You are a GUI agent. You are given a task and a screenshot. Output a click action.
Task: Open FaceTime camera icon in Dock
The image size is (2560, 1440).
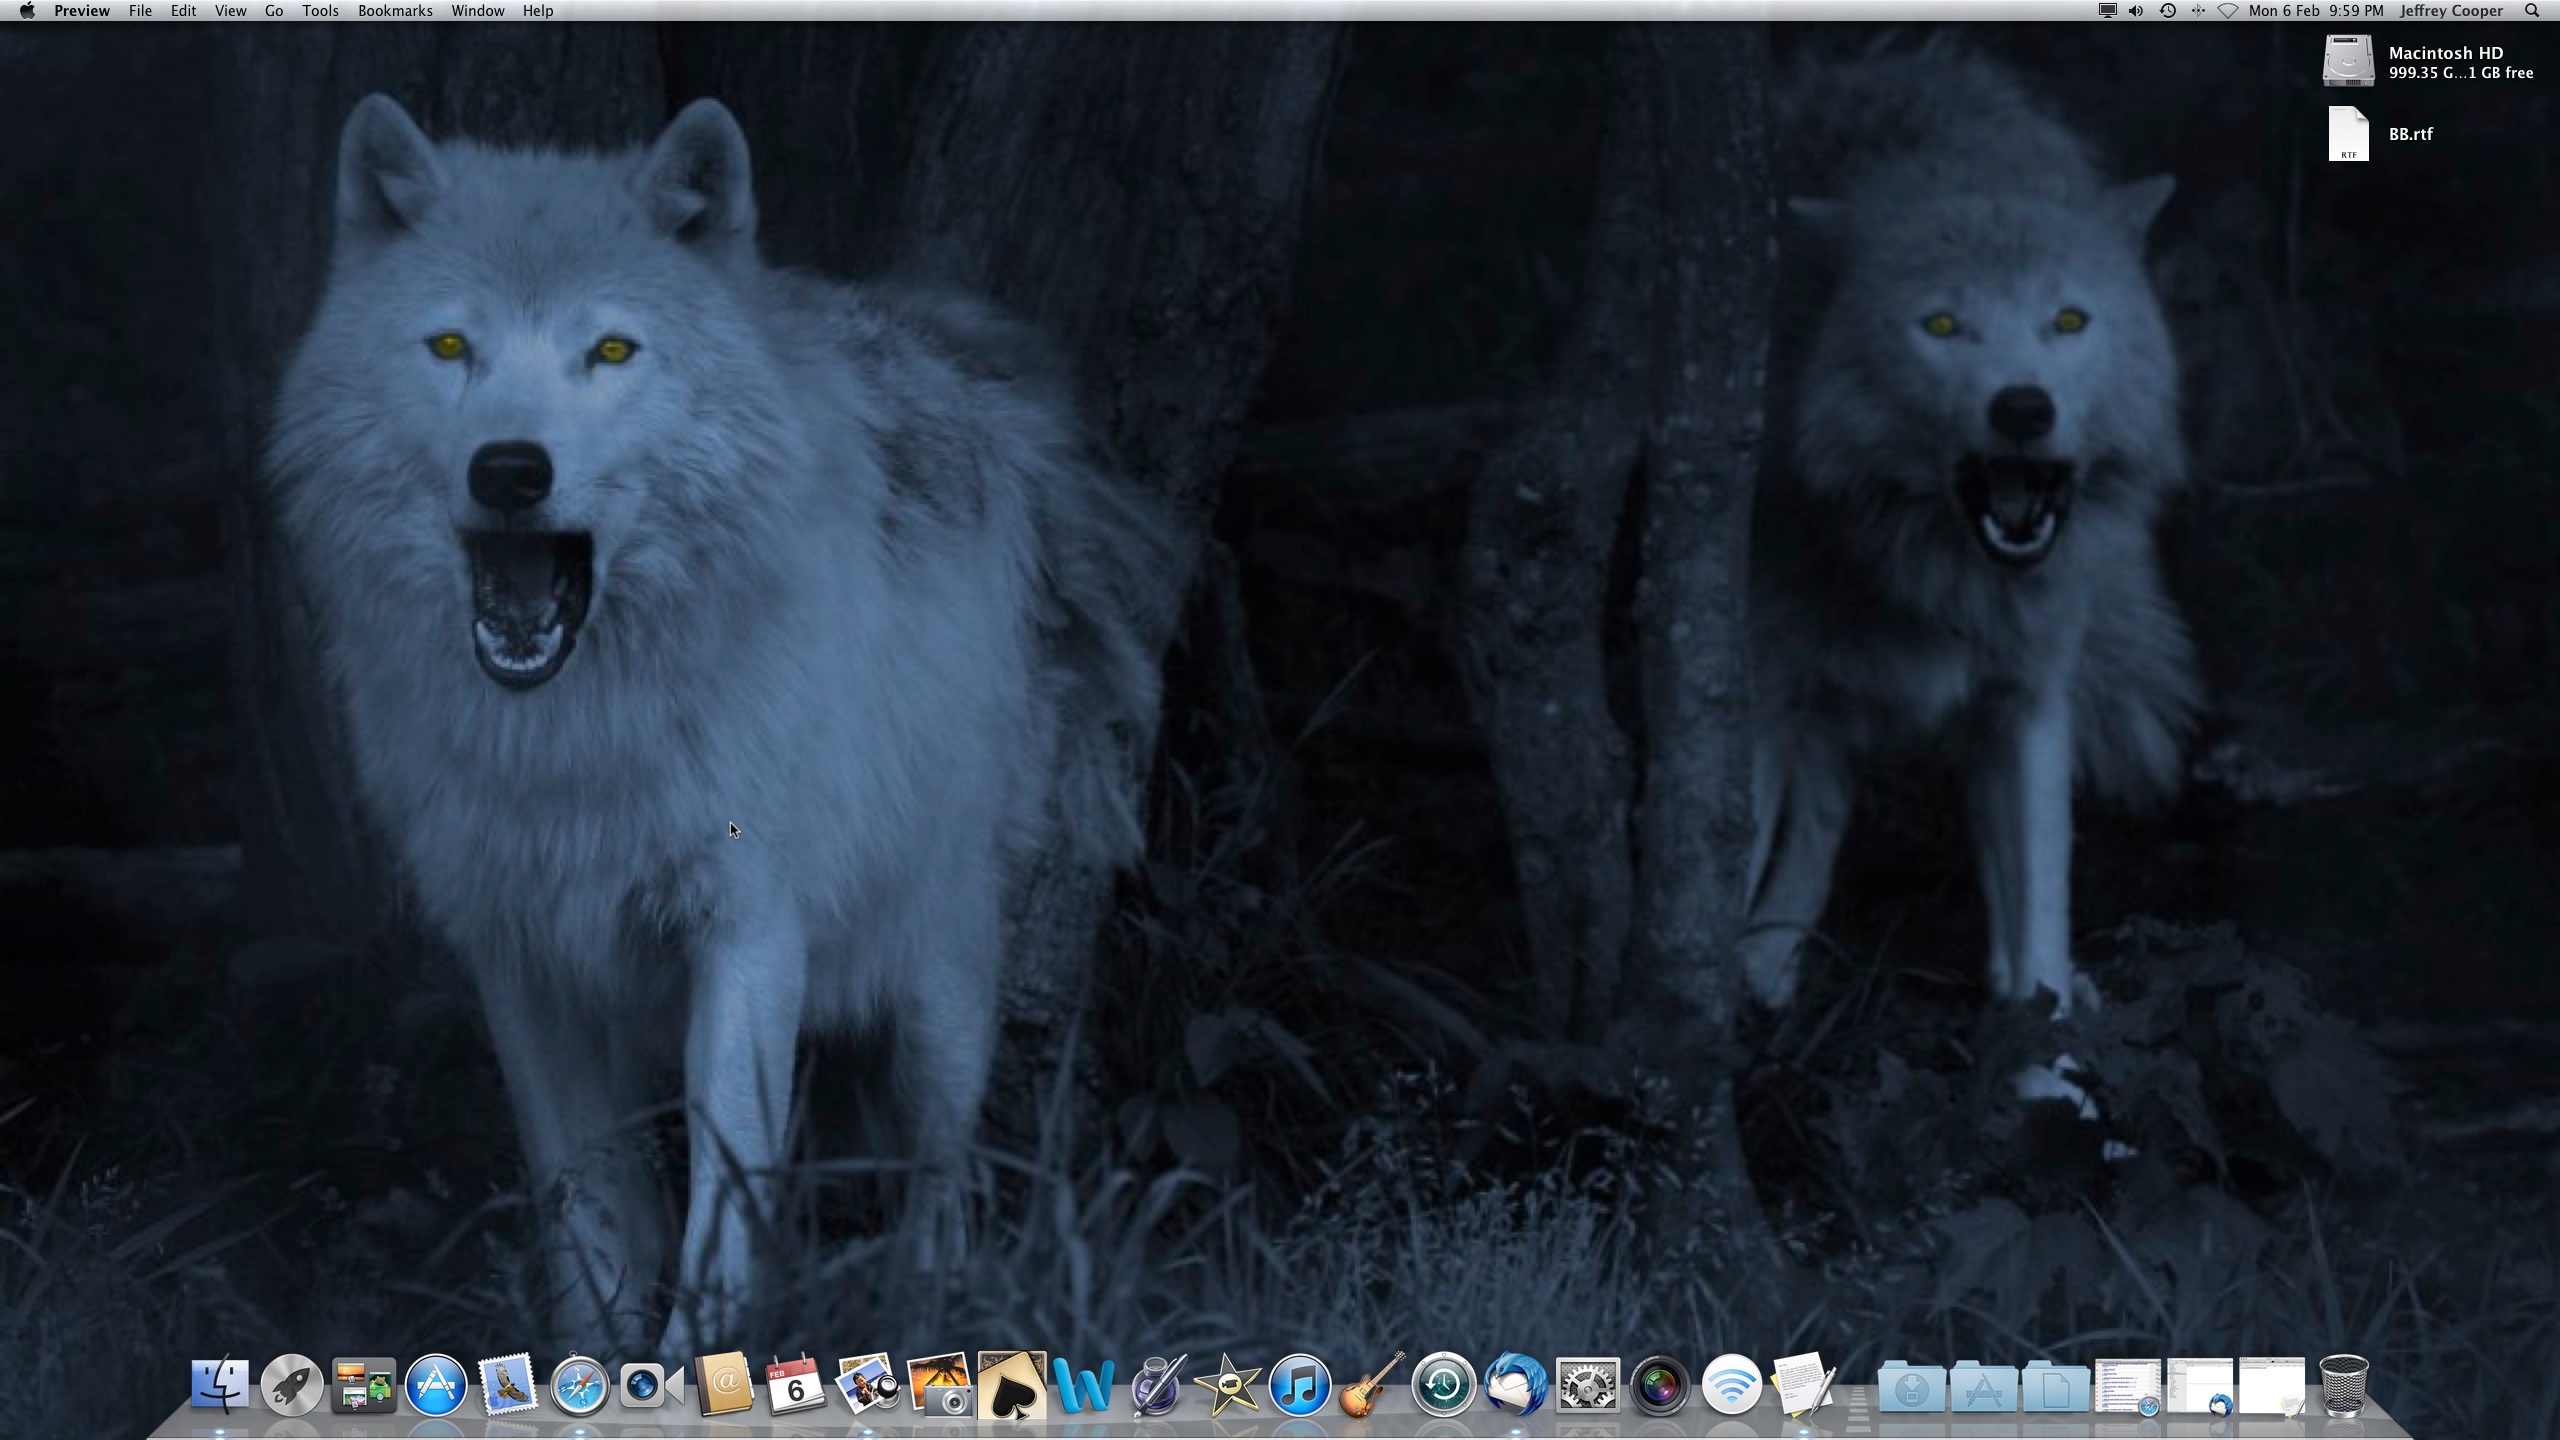coord(651,1385)
